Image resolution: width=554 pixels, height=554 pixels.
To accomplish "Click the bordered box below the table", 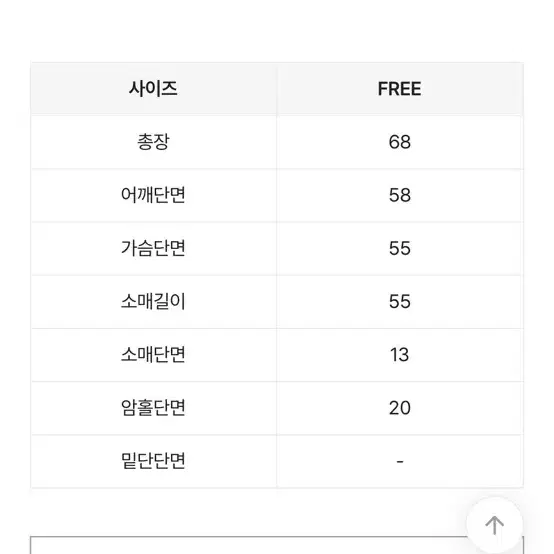I will (247, 545).
